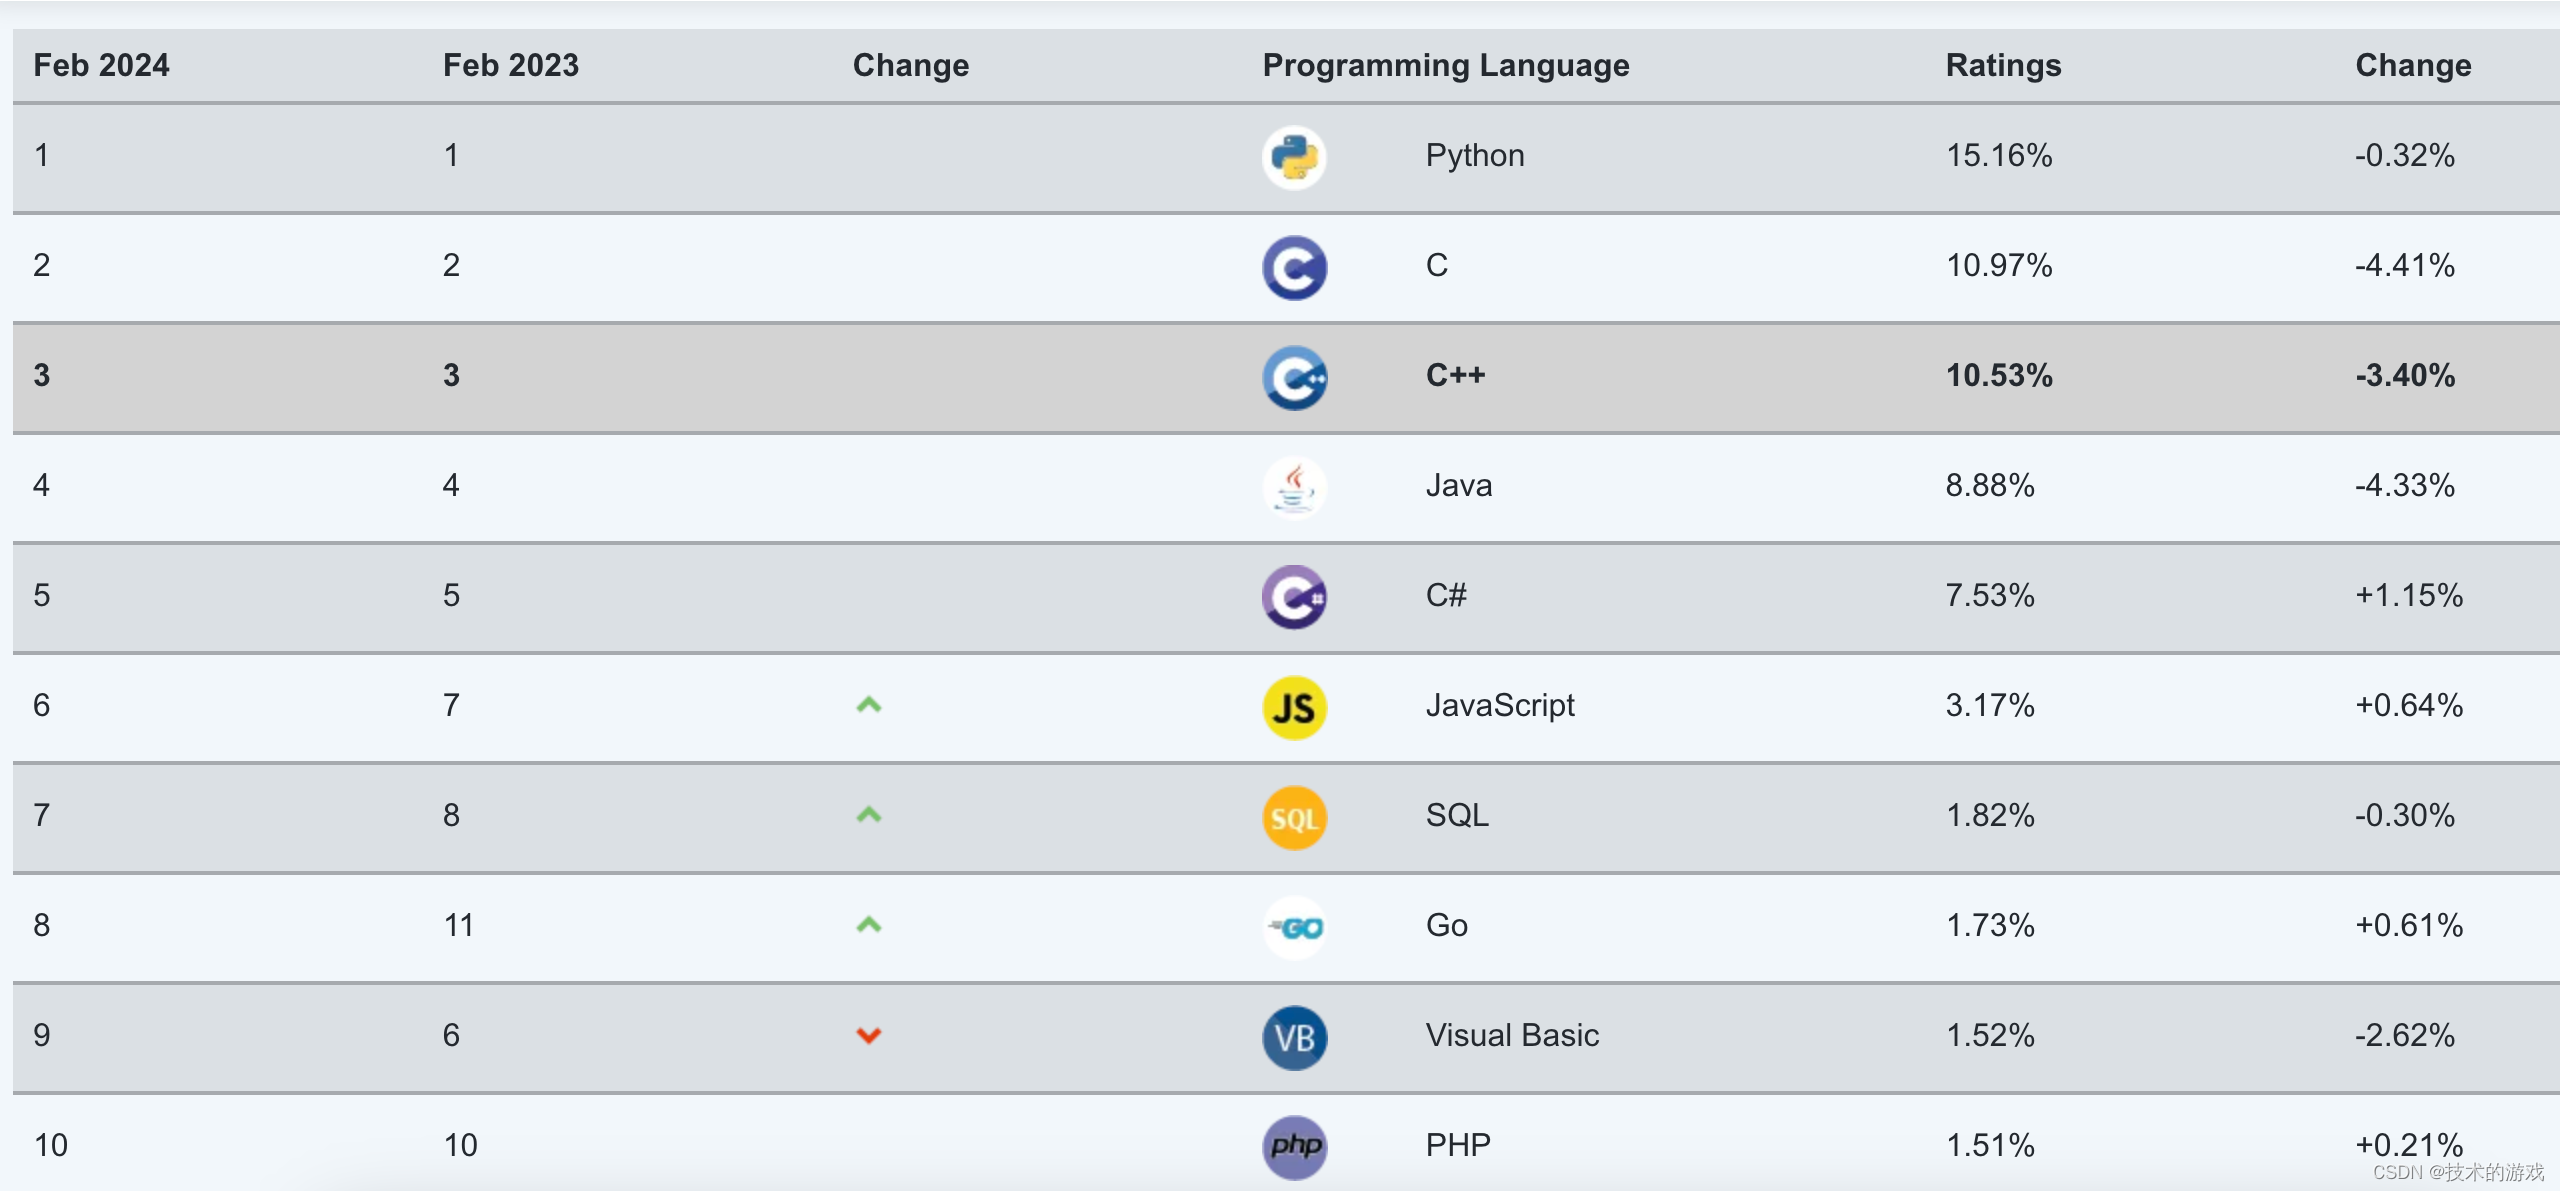Click the -4.33% change for Java
2560x1191 pixels.
coord(2405,485)
